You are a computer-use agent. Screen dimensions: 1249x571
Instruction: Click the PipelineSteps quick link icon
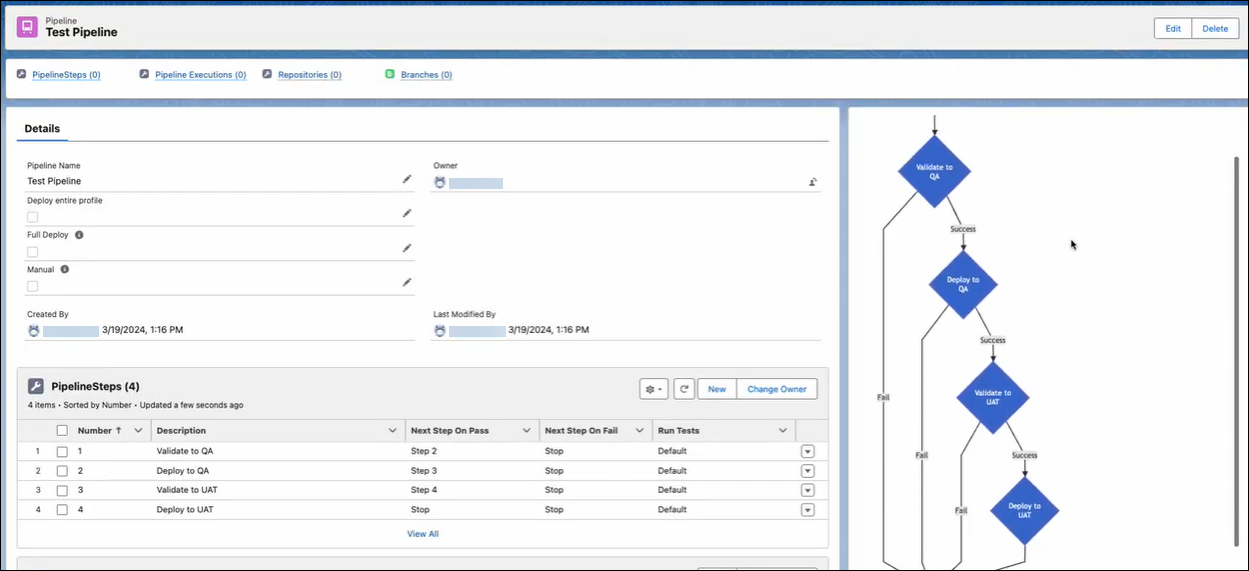(22, 74)
